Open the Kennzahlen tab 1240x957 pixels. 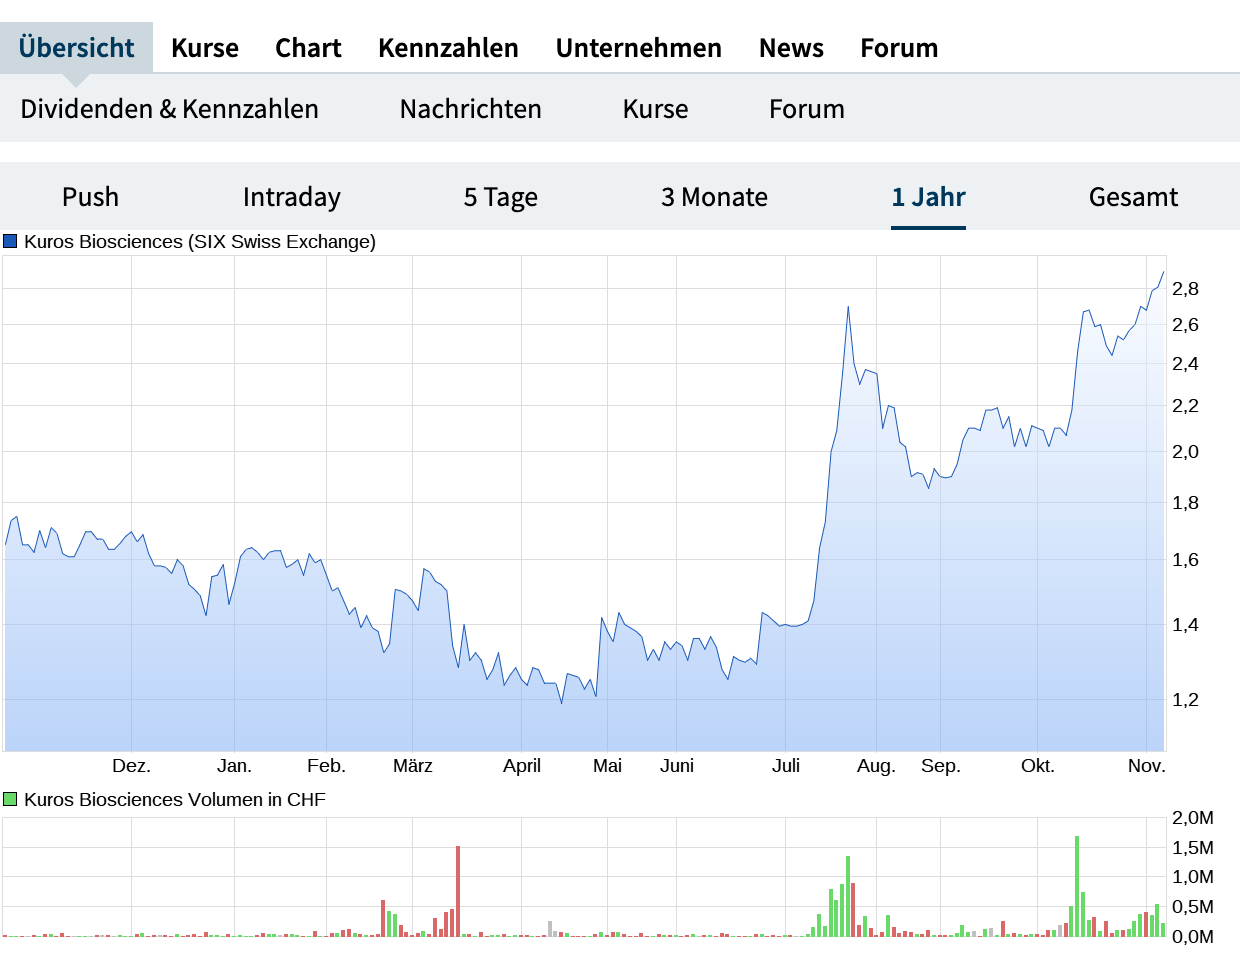click(448, 48)
